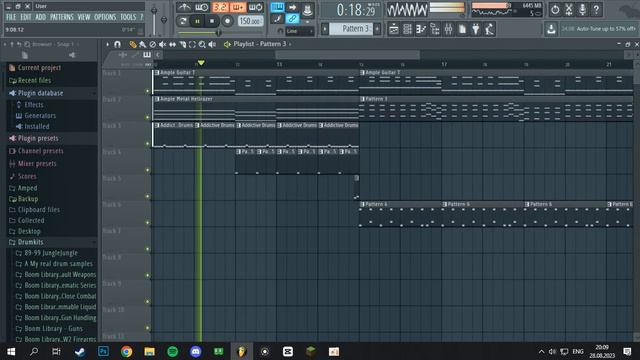Toggle the 3.2 countdown before recording

click(220, 7)
